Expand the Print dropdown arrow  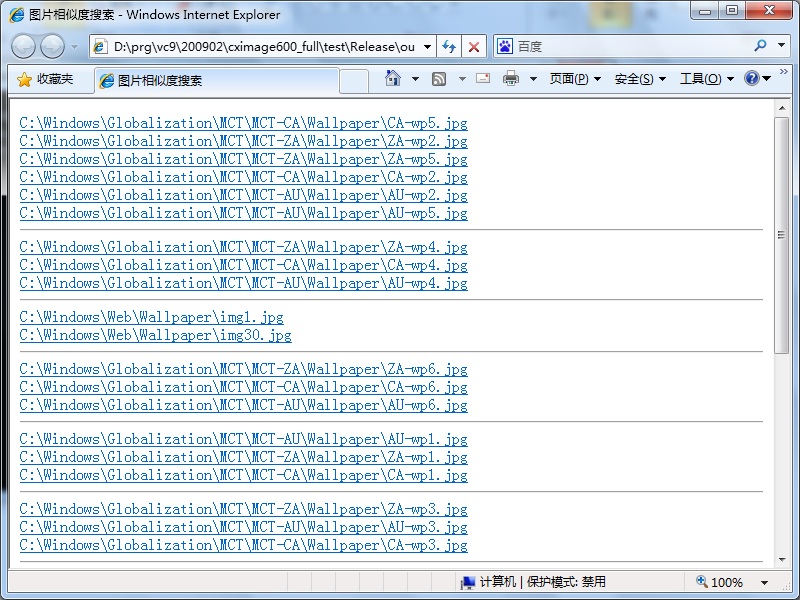(534, 79)
